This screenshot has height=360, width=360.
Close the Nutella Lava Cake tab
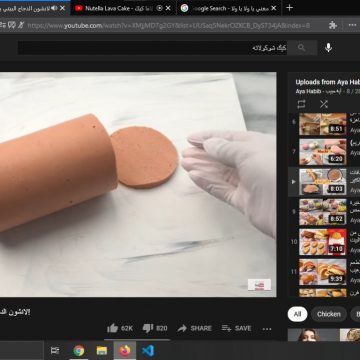point(168,8)
